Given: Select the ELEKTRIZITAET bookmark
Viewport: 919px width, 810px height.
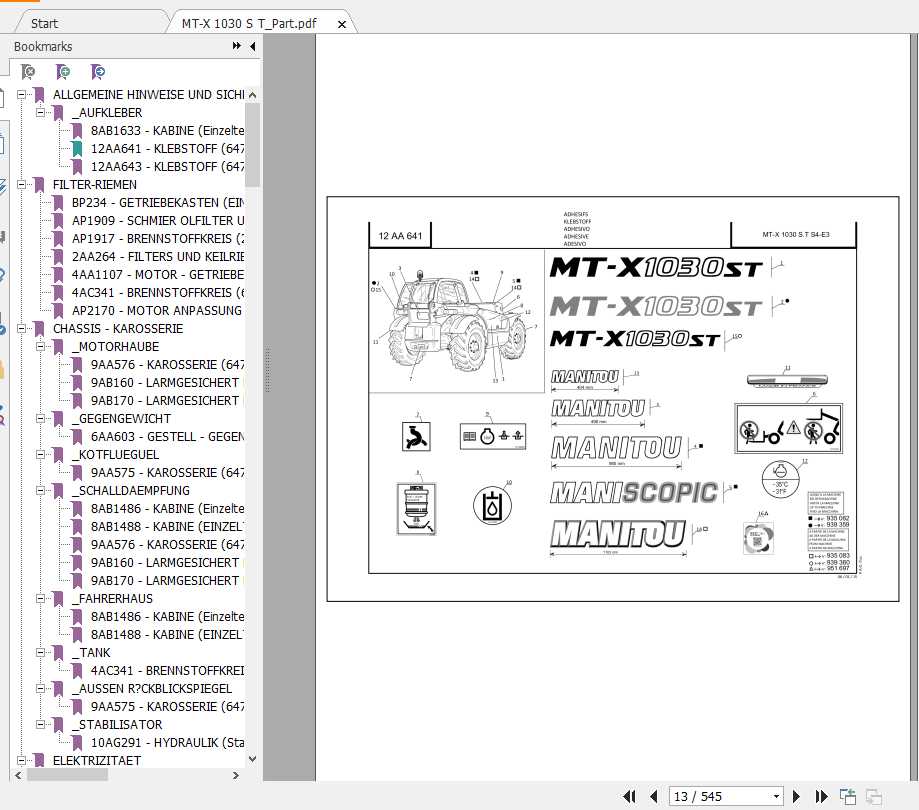Looking at the screenshot, I should (x=96, y=761).
